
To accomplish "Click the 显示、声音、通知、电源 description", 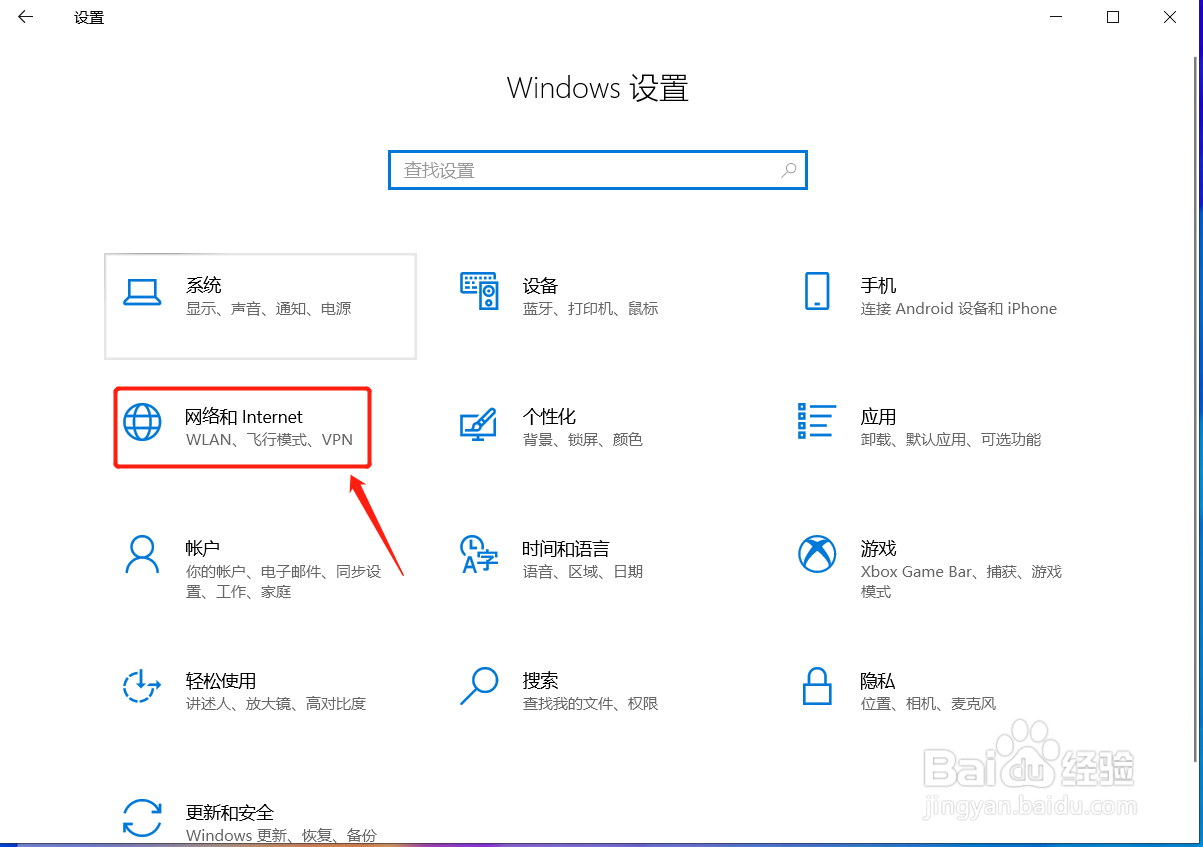I will [x=269, y=309].
